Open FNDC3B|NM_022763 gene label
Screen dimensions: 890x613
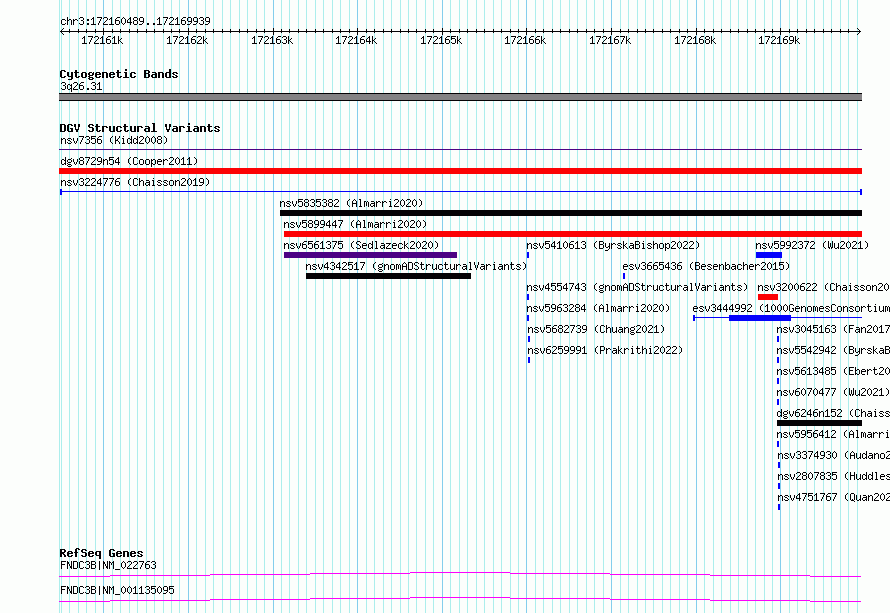pyautogui.click(x=108, y=565)
